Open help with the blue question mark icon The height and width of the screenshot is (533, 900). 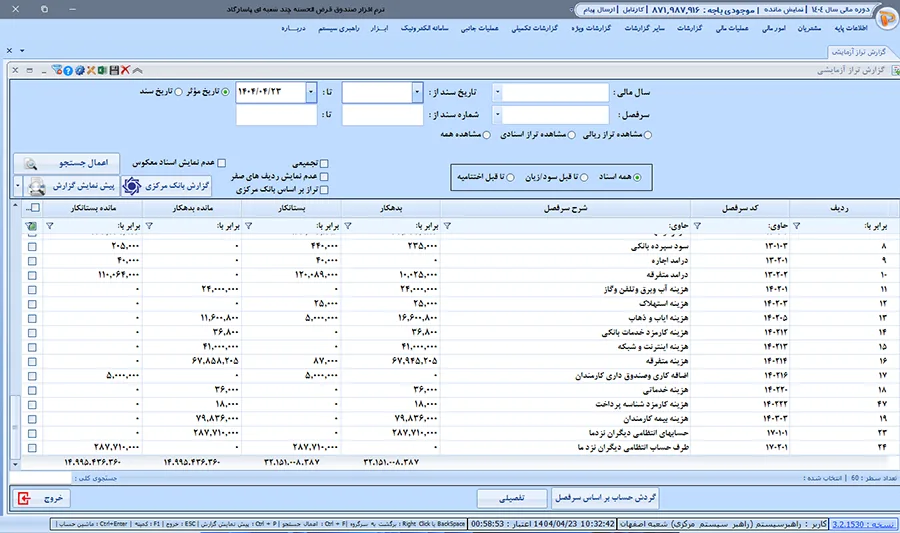tap(68, 71)
